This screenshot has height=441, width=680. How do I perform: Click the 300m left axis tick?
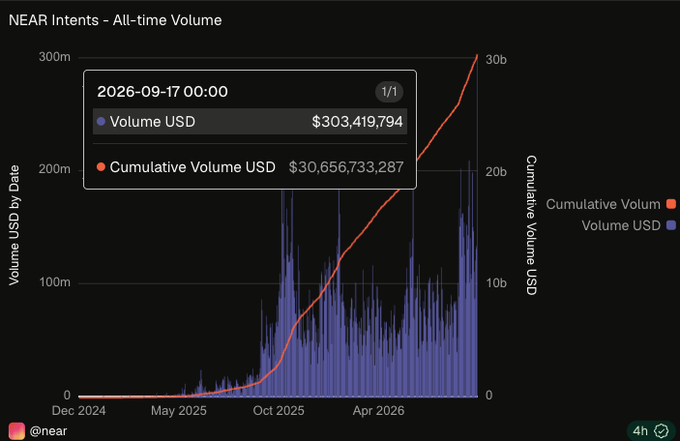point(55,57)
